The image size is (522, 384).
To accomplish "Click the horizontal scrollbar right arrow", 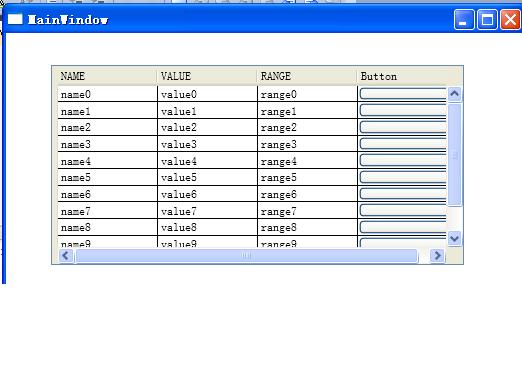I will 437,256.
